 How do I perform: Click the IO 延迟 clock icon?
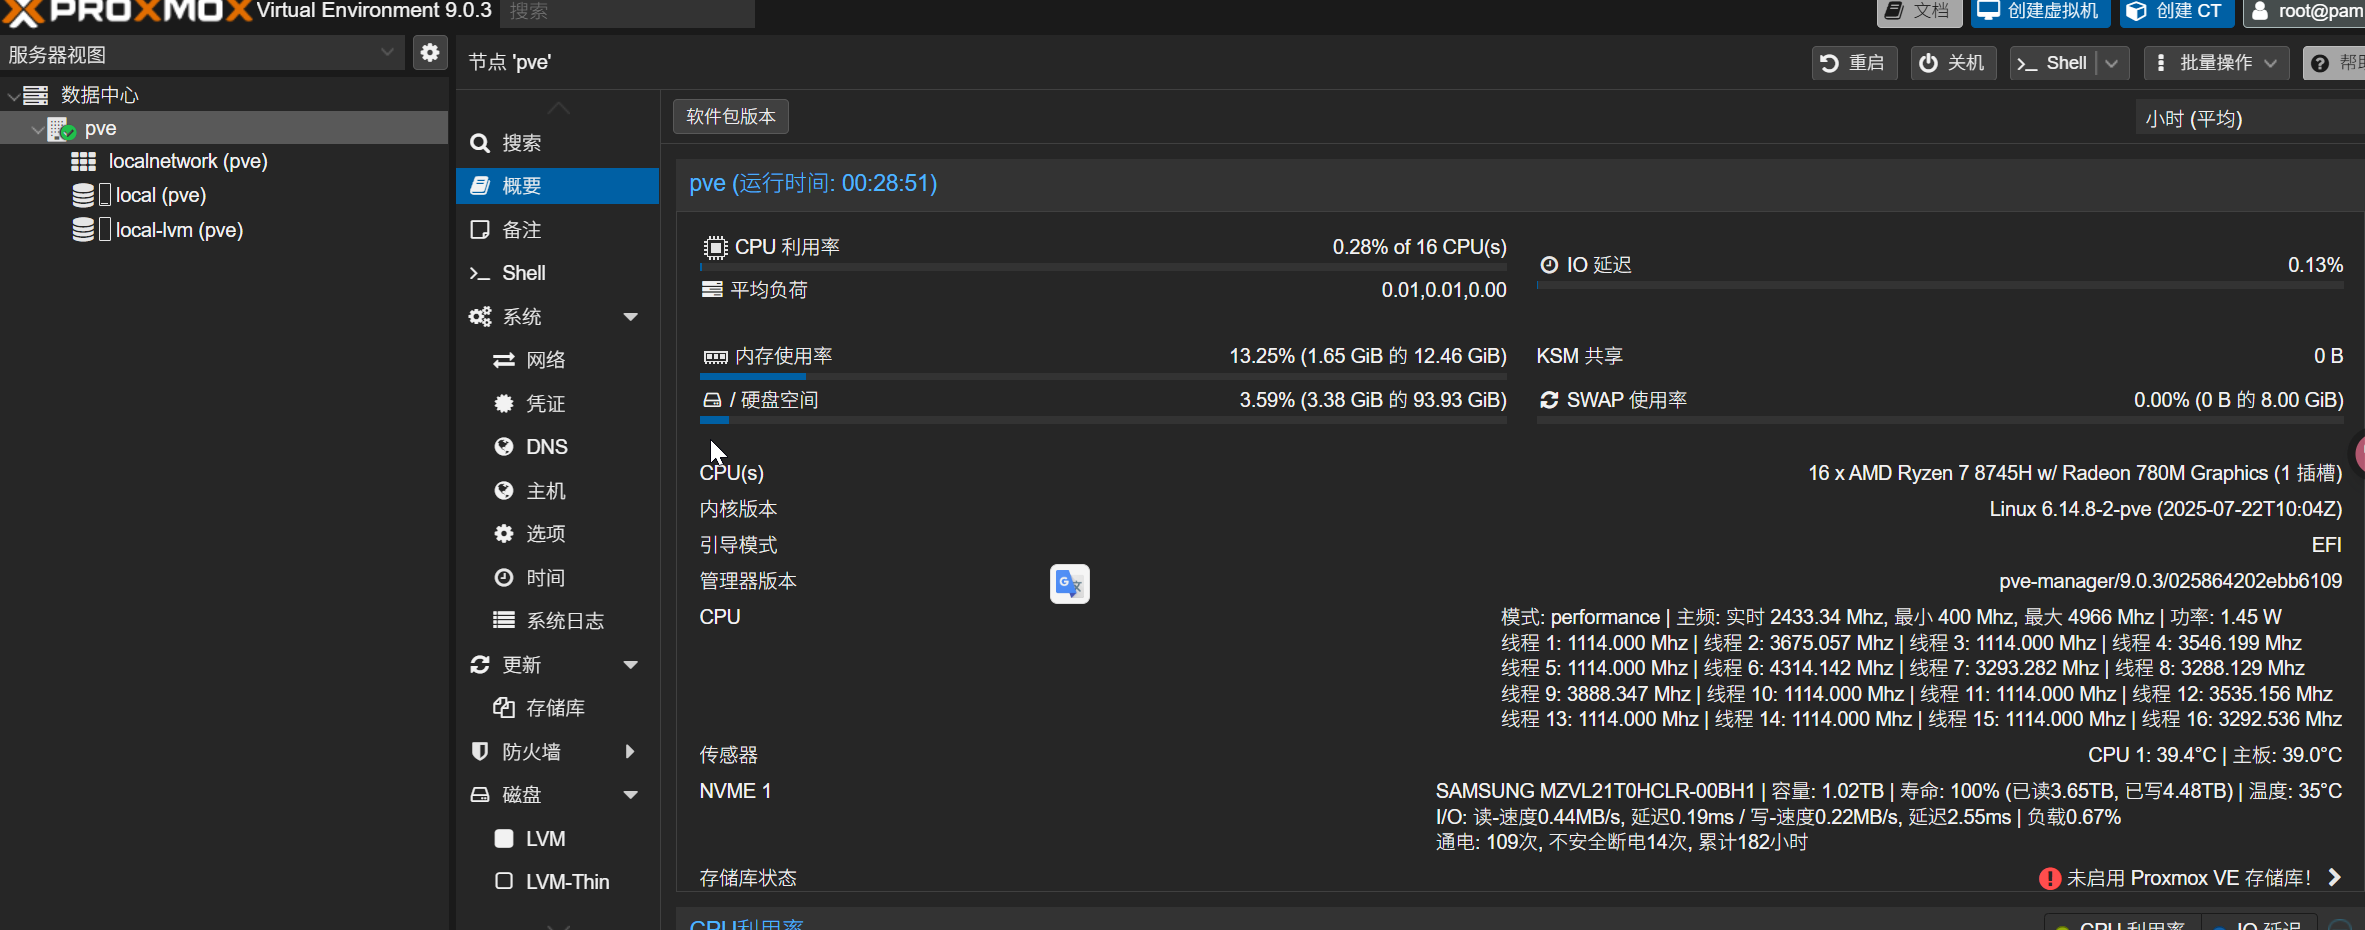click(x=1549, y=265)
